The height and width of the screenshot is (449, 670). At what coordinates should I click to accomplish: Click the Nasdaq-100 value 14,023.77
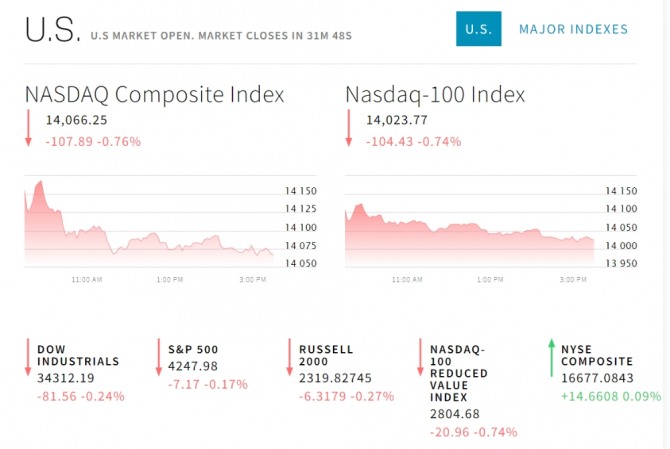tap(397, 120)
